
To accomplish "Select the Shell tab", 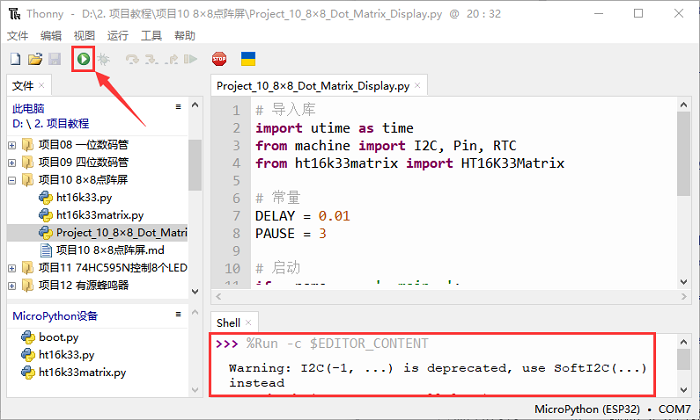I will [228, 323].
